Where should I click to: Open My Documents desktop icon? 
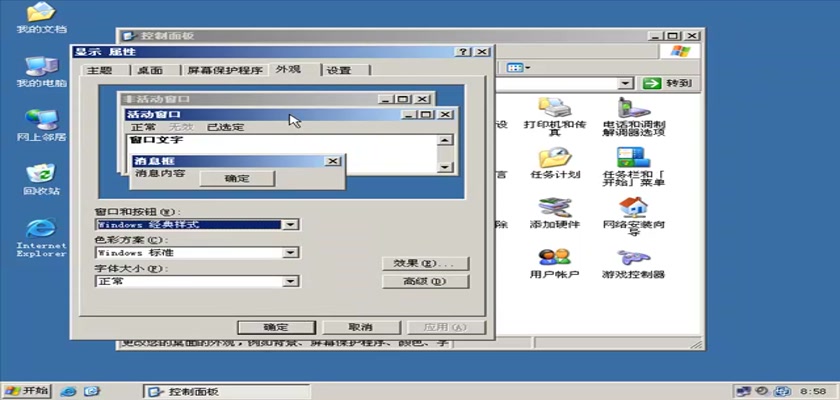click(41, 17)
